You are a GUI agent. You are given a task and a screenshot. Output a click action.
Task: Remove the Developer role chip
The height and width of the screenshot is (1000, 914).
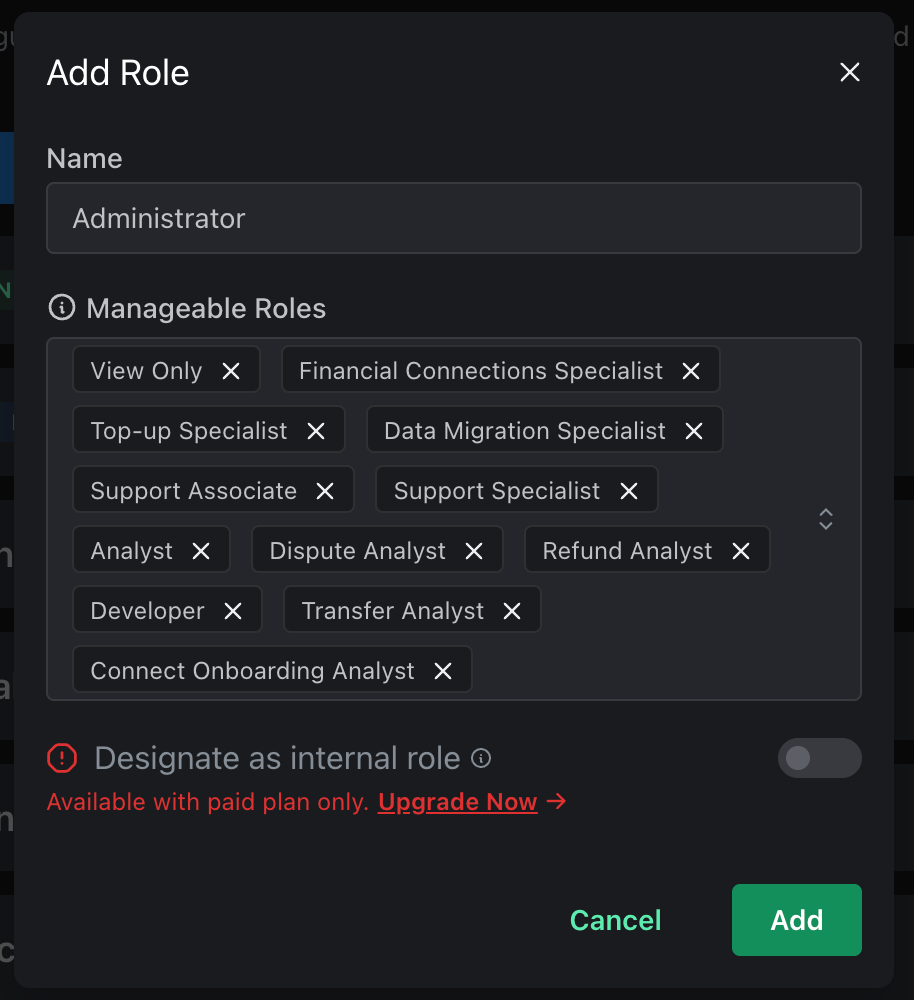(x=234, y=610)
